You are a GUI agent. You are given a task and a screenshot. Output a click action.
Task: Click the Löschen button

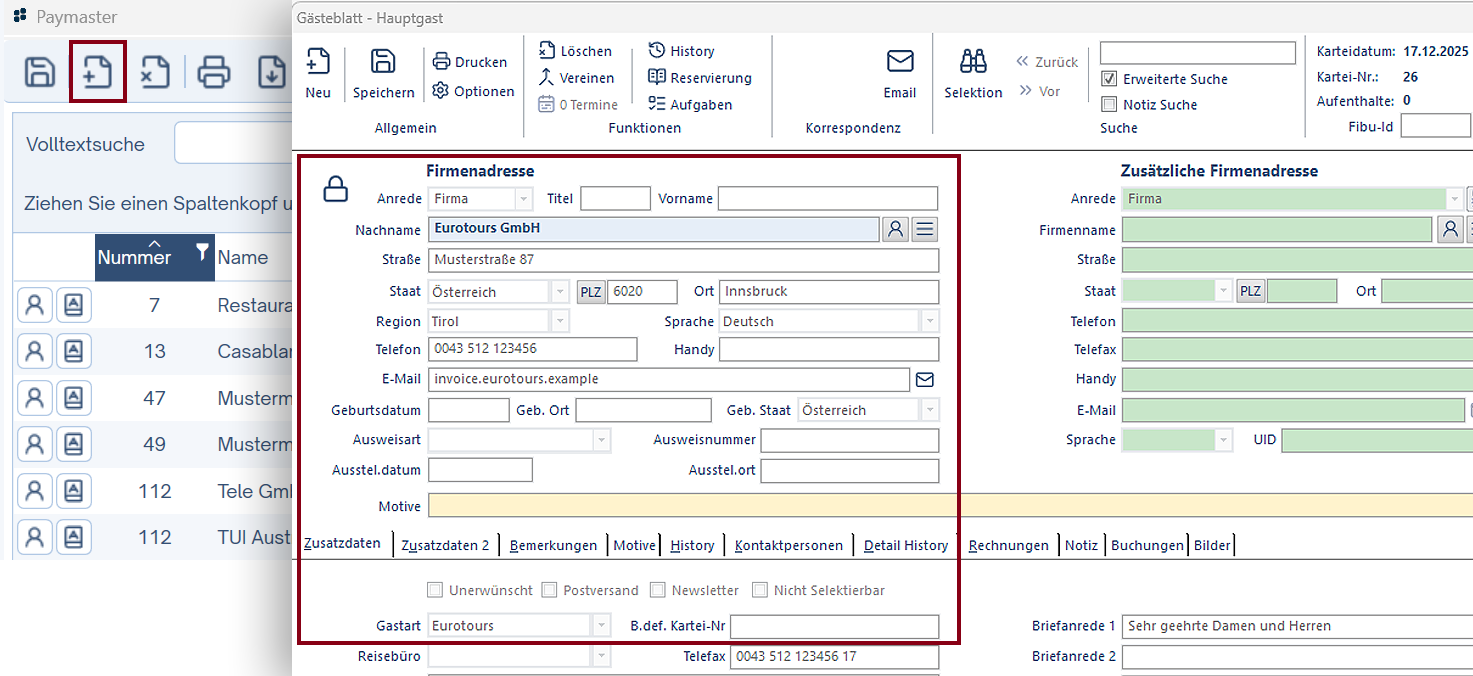576,51
